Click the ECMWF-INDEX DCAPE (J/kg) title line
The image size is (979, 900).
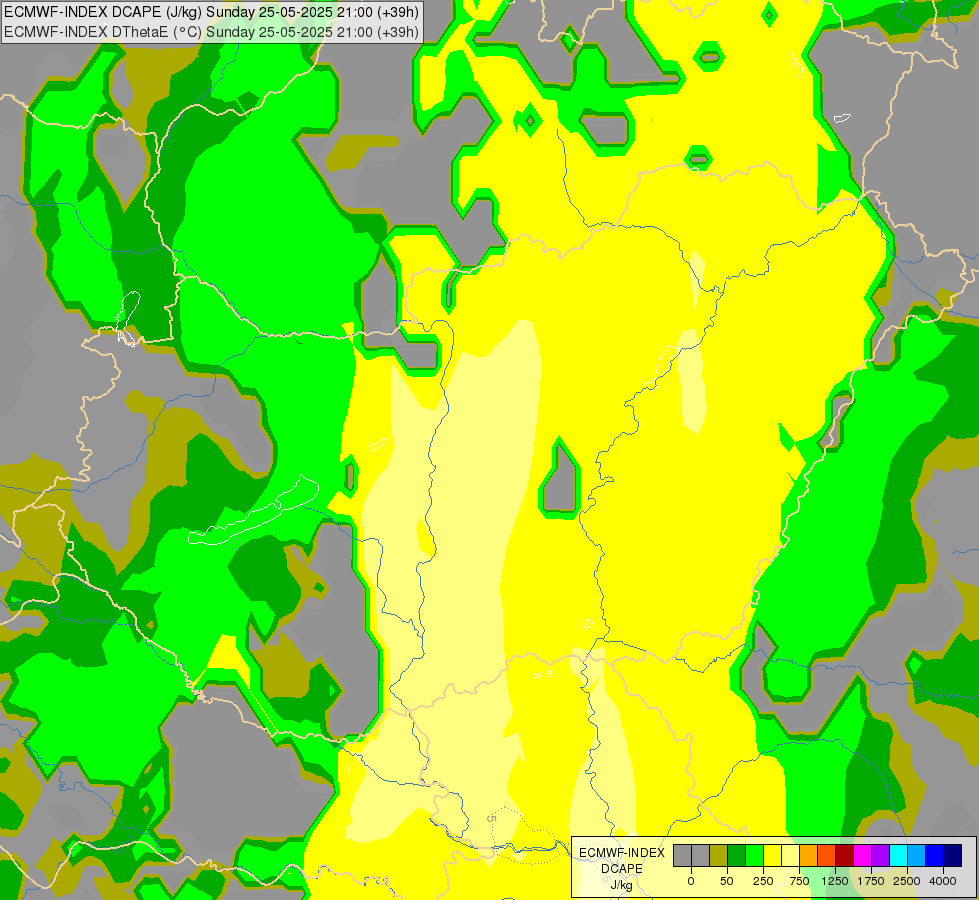click(x=212, y=12)
